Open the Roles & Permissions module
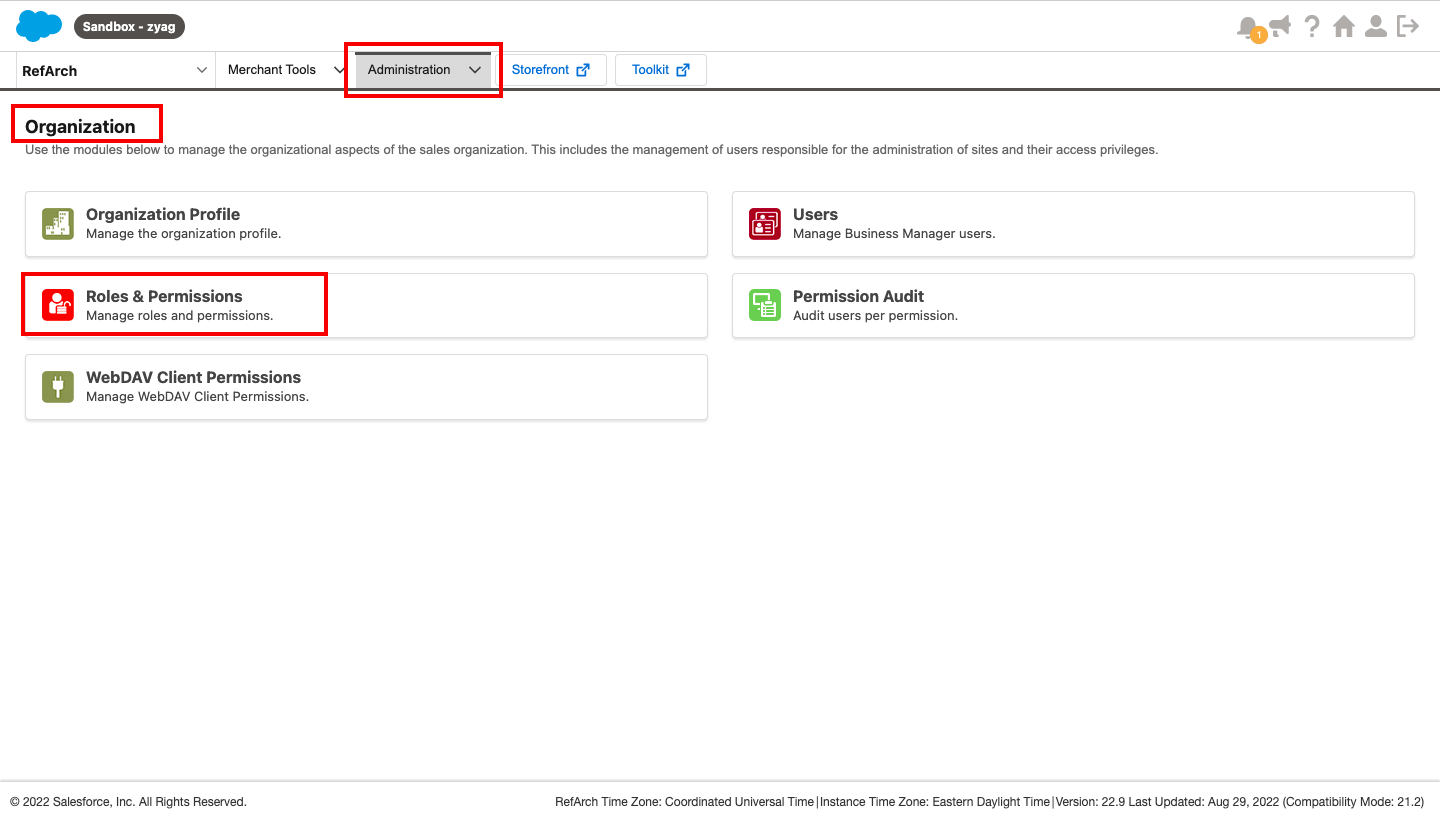Screen dimensions: 1440x822 (x=165, y=297)
